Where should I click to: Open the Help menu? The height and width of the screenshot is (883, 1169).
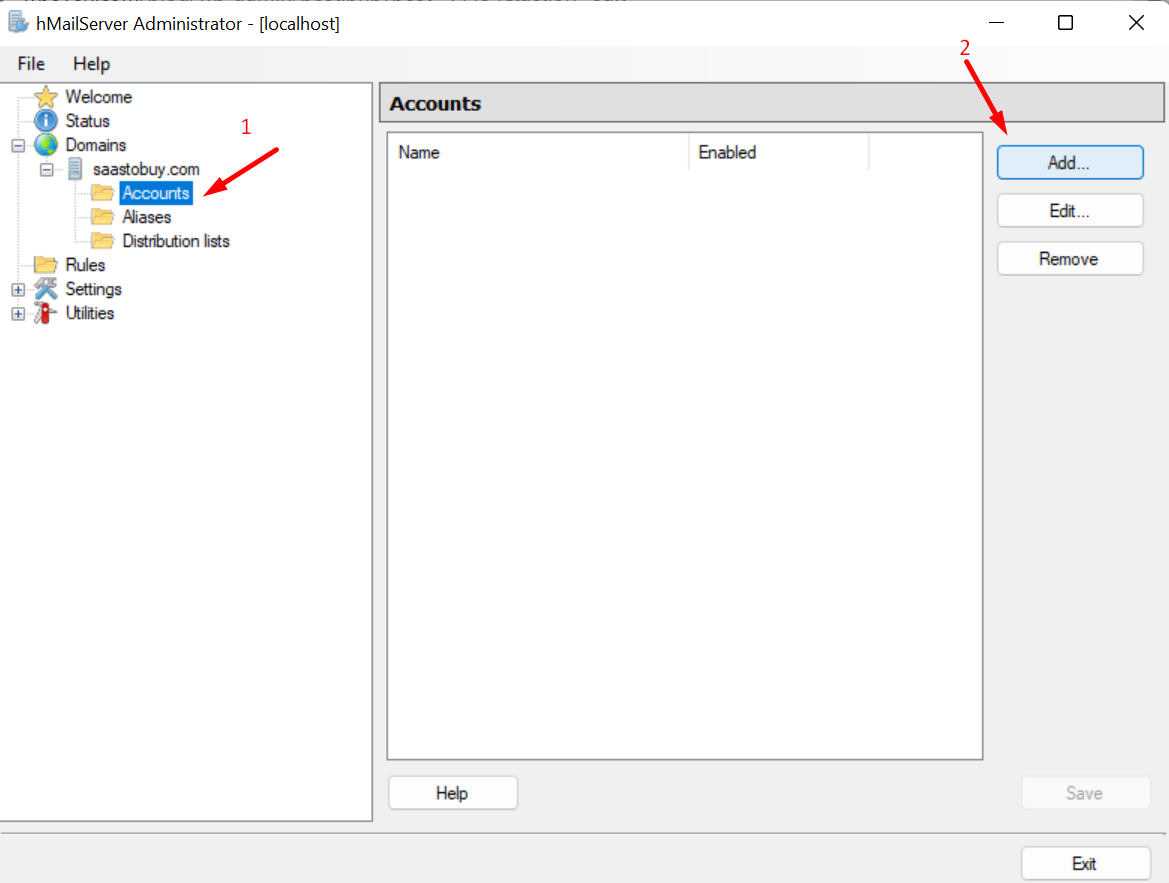pyautogui.click(x=91, y=63)
